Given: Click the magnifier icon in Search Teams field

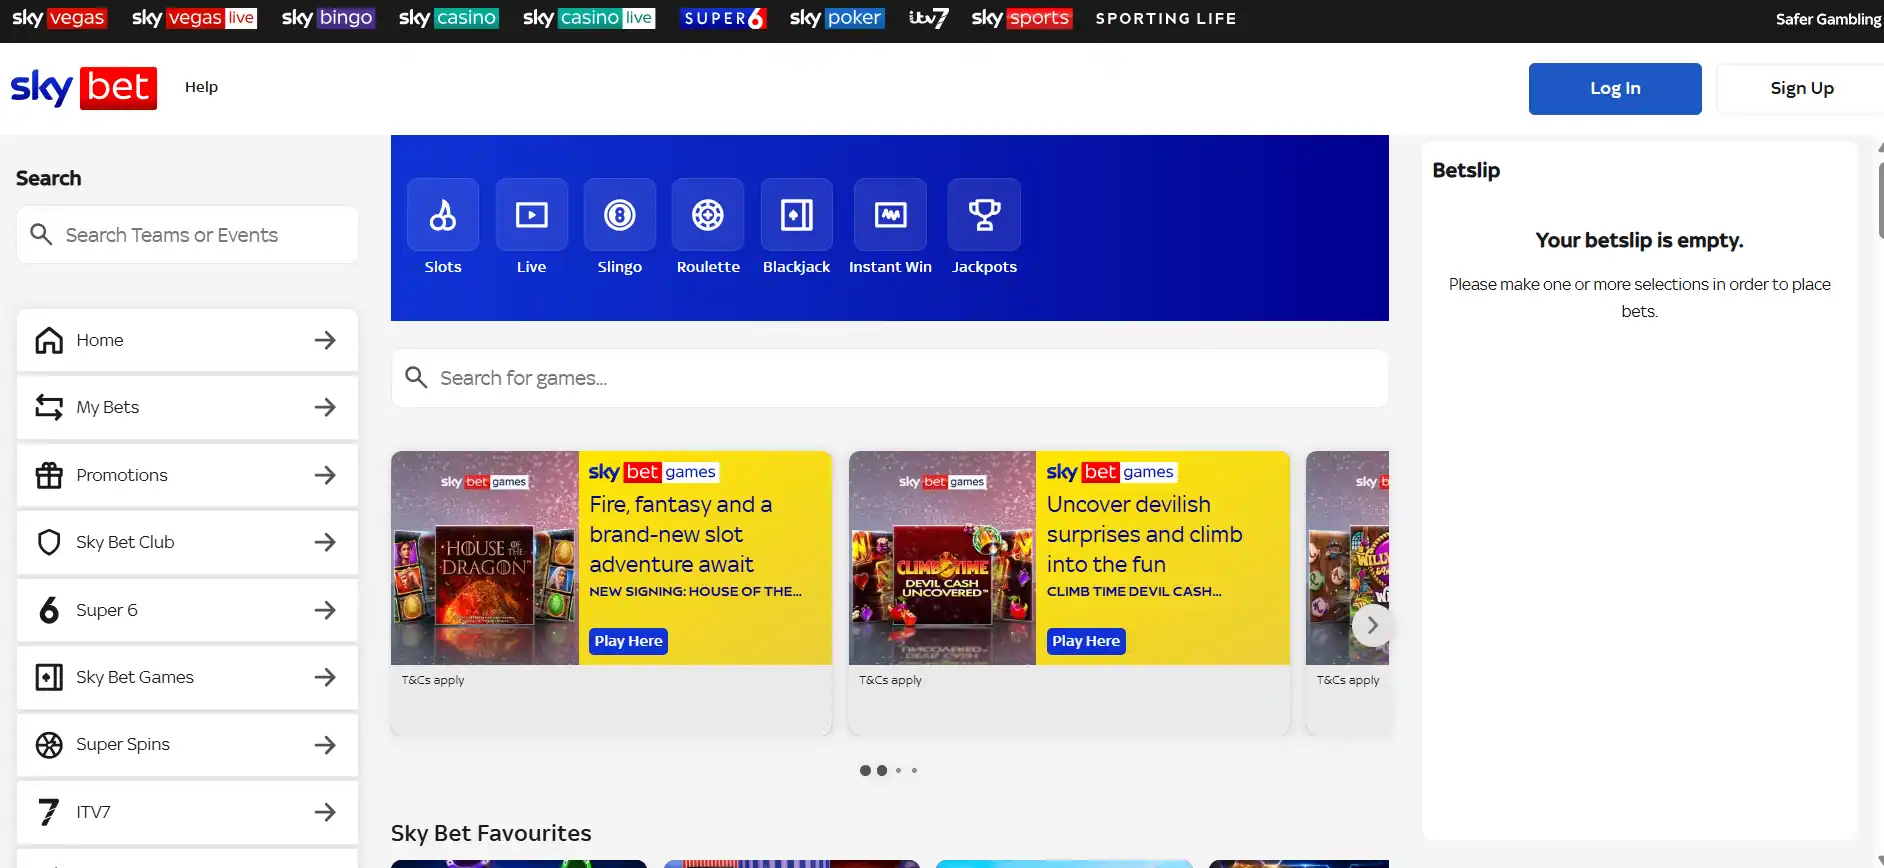Looking at the screenshot, I should 41,234.
